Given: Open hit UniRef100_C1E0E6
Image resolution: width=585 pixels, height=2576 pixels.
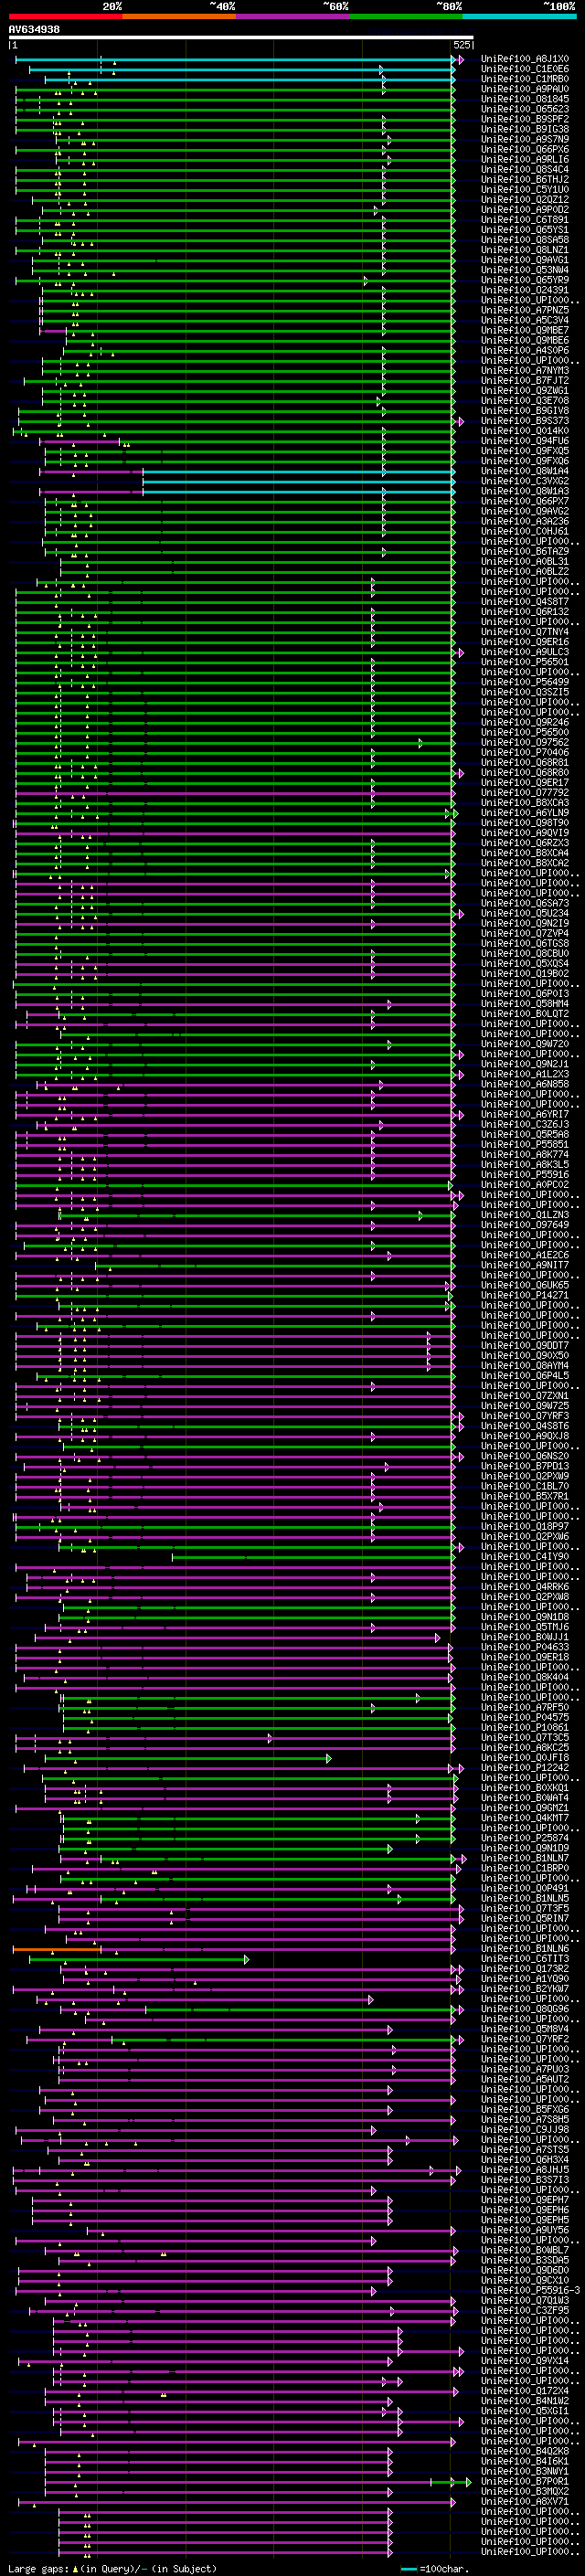Looking at the screenshot, I should pos(525,69).
